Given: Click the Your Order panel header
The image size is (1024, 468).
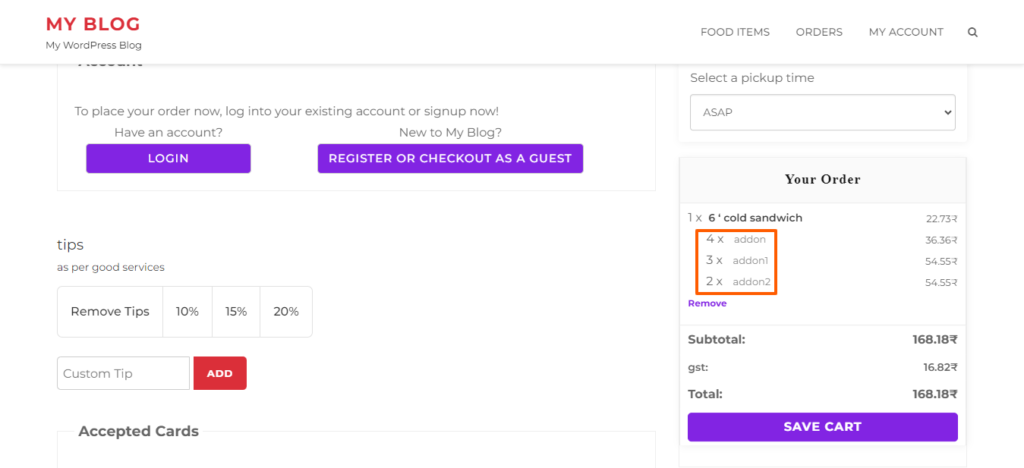Looking at the screenshot, I should click(x=823, y=179).
